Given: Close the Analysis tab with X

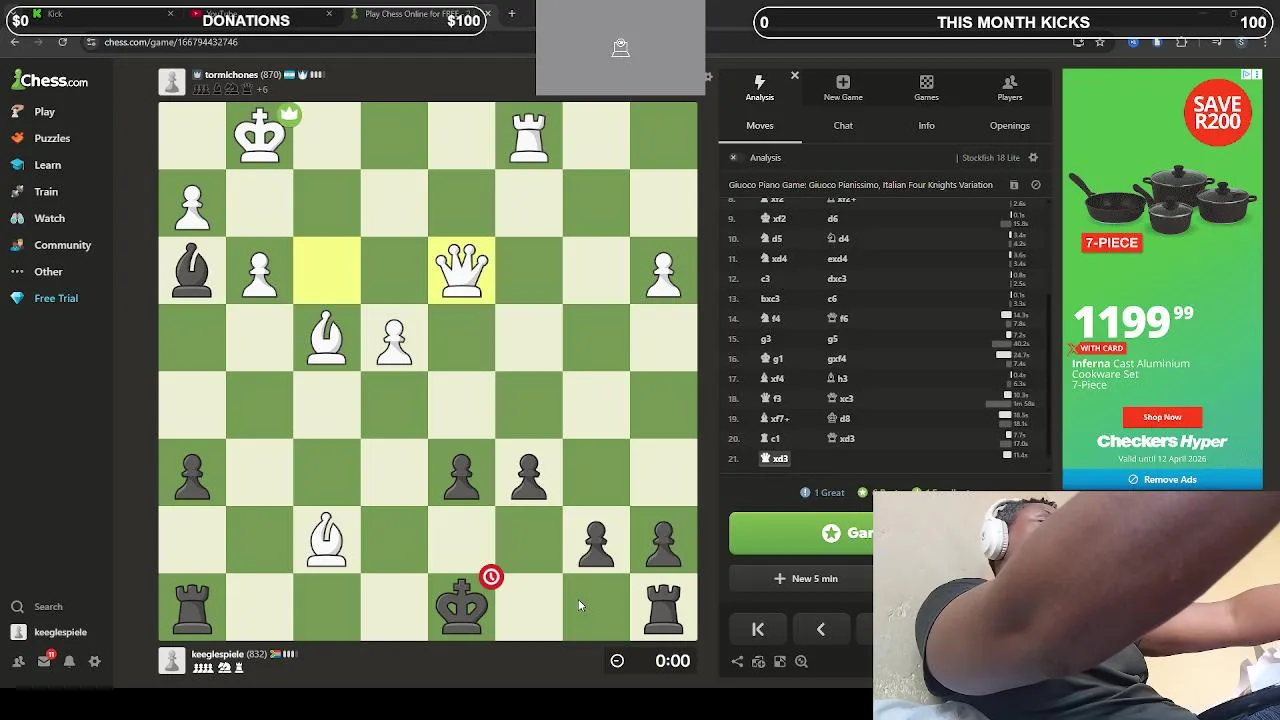Looking at the screenshot, I should click(x=795, y=76).
